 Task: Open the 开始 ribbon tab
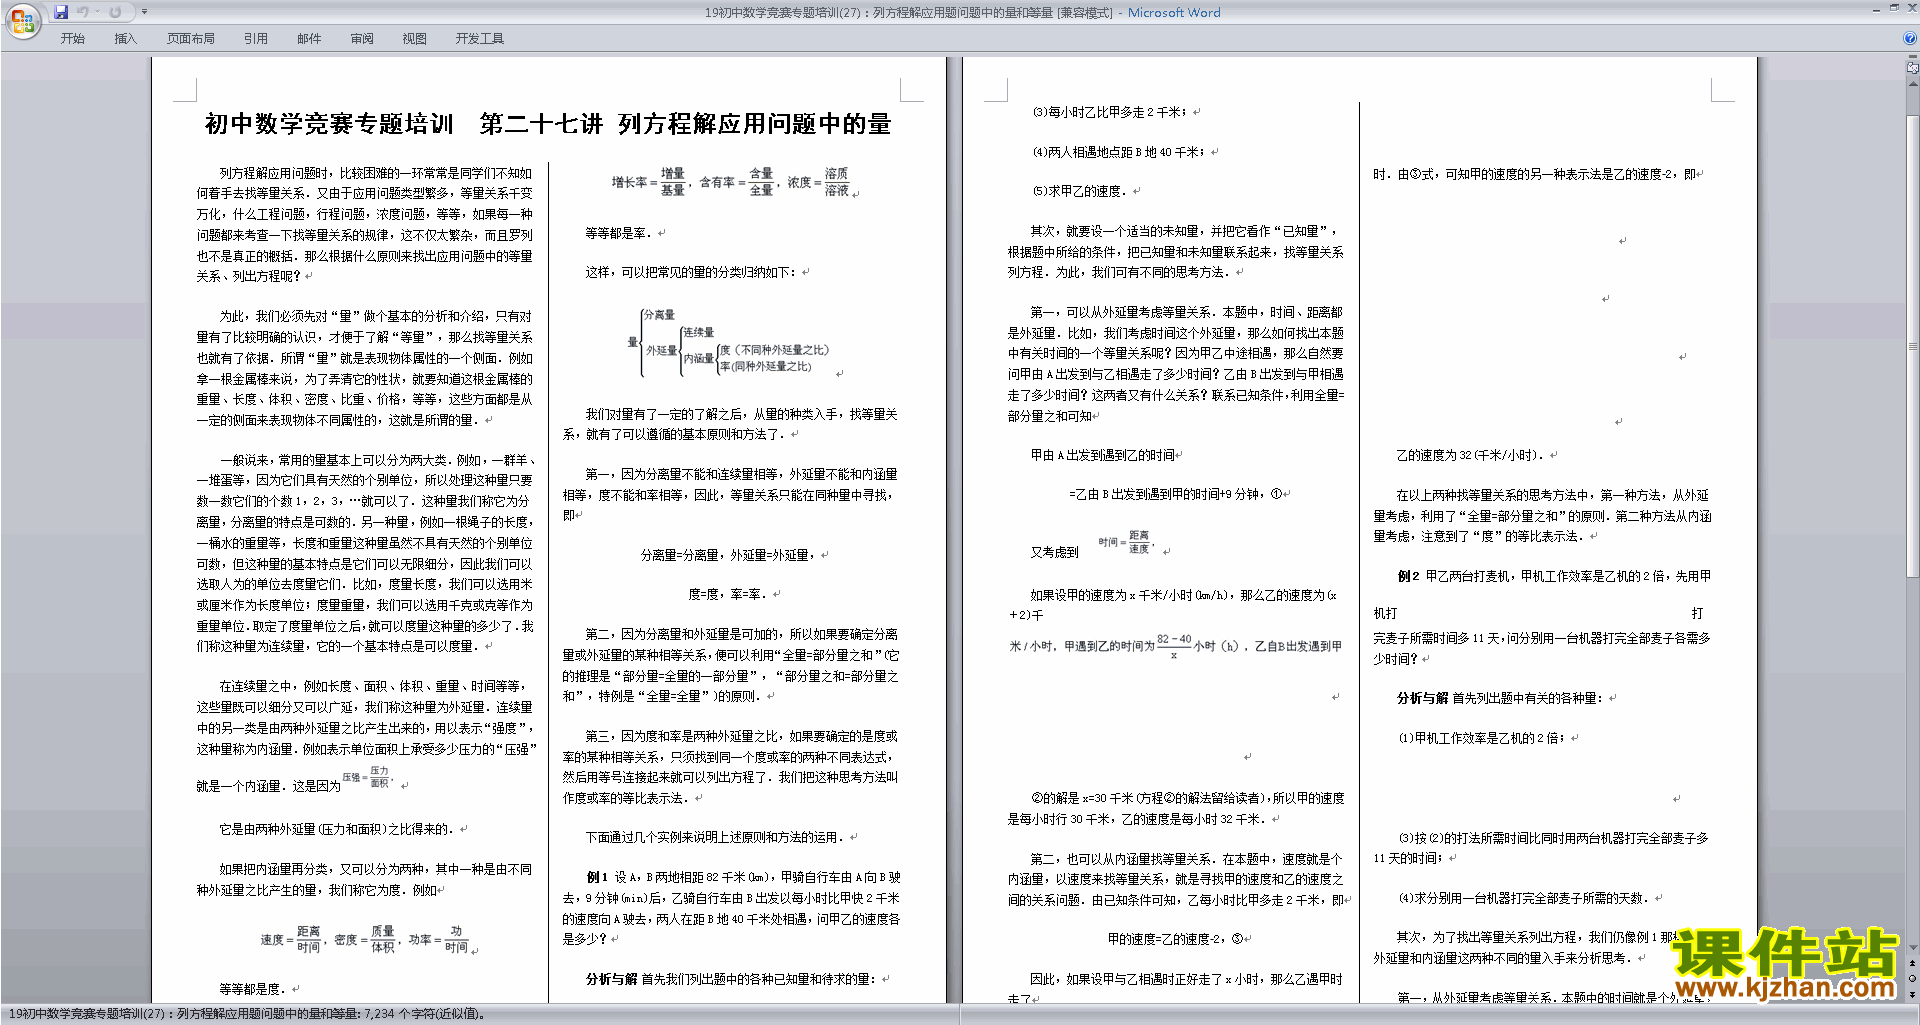[72, 38]
